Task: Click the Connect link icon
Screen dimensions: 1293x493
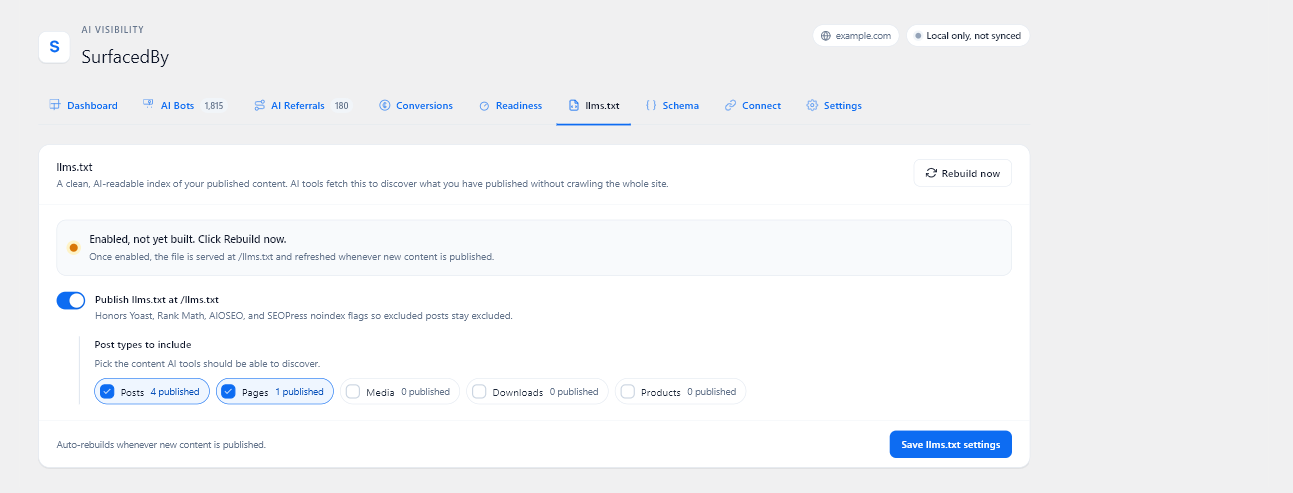Action: [730, 105]
